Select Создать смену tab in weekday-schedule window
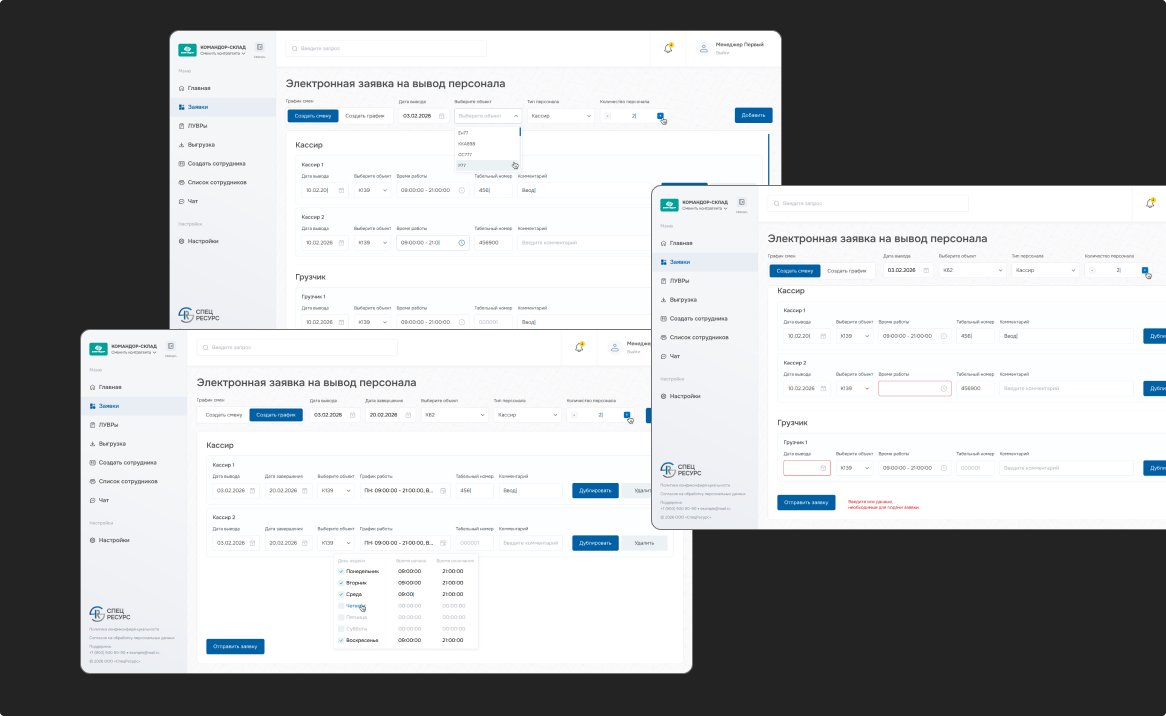Screen dimensions: 1166x716 (224, 415)
